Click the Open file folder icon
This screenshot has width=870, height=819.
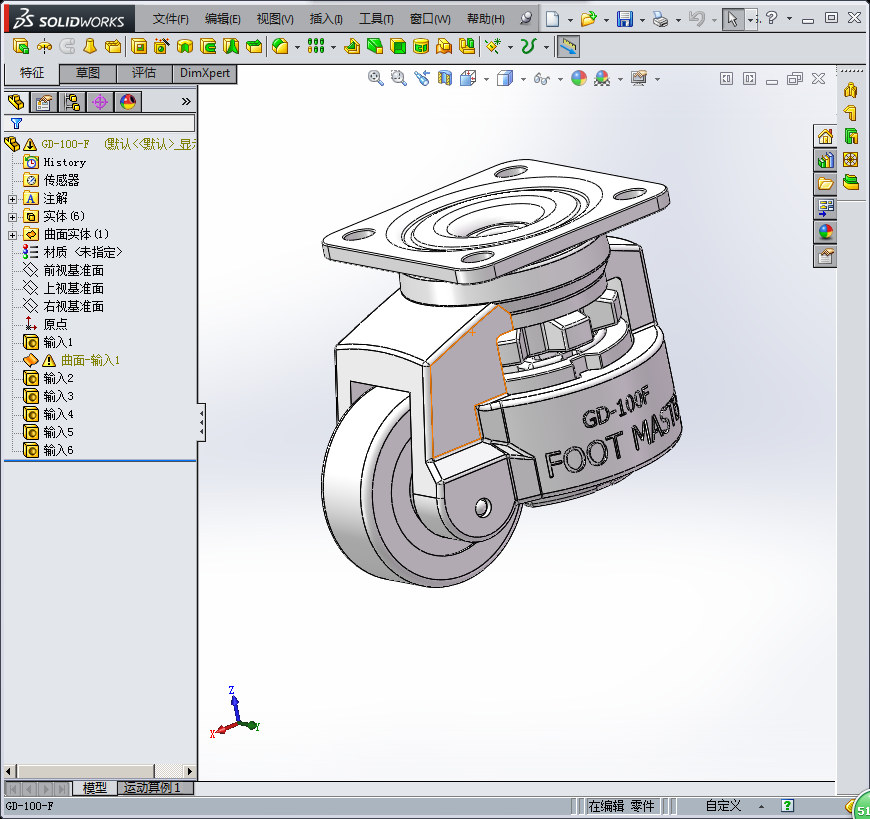(x=588, y=19)
